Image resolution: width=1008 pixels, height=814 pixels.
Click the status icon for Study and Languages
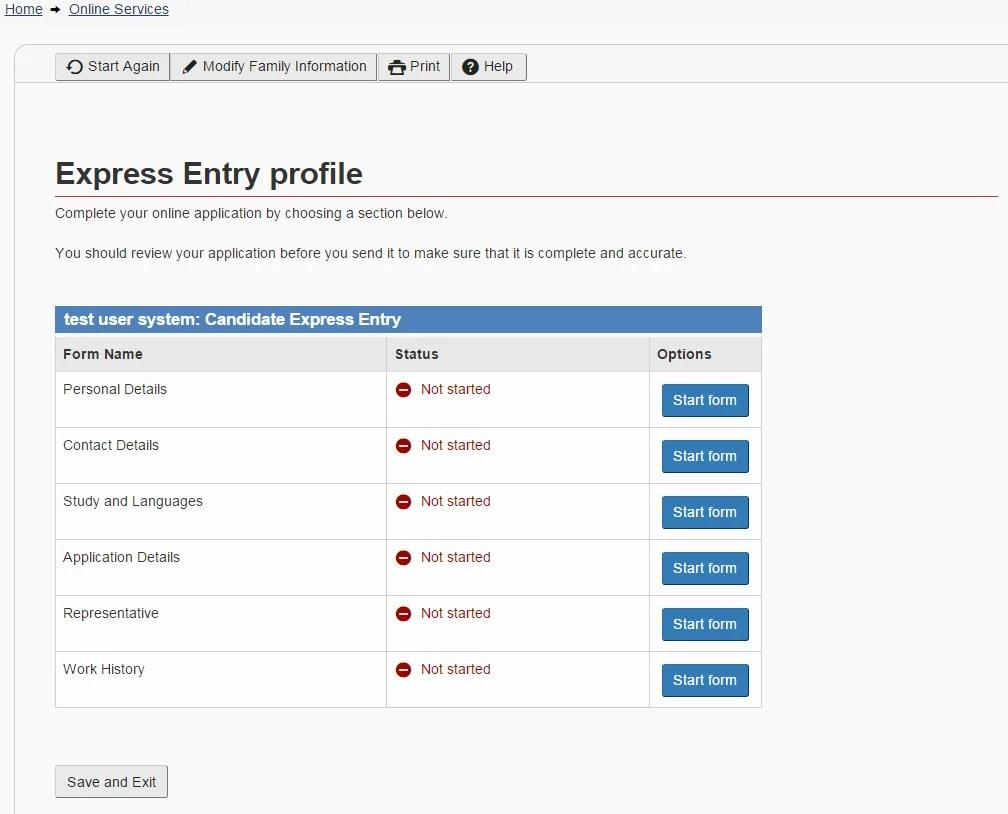pos(404,502)
